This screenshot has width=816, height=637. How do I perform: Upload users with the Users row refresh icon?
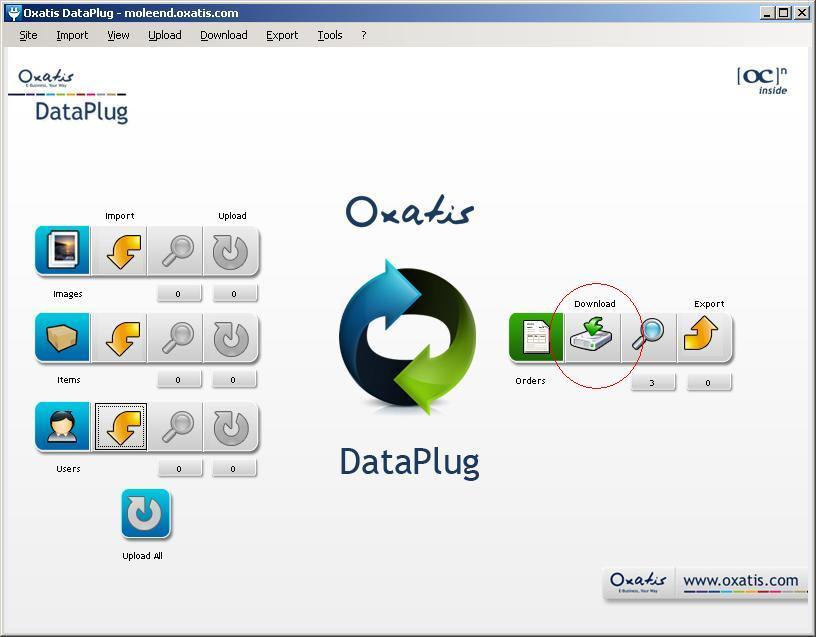click(x=231, y=426)
